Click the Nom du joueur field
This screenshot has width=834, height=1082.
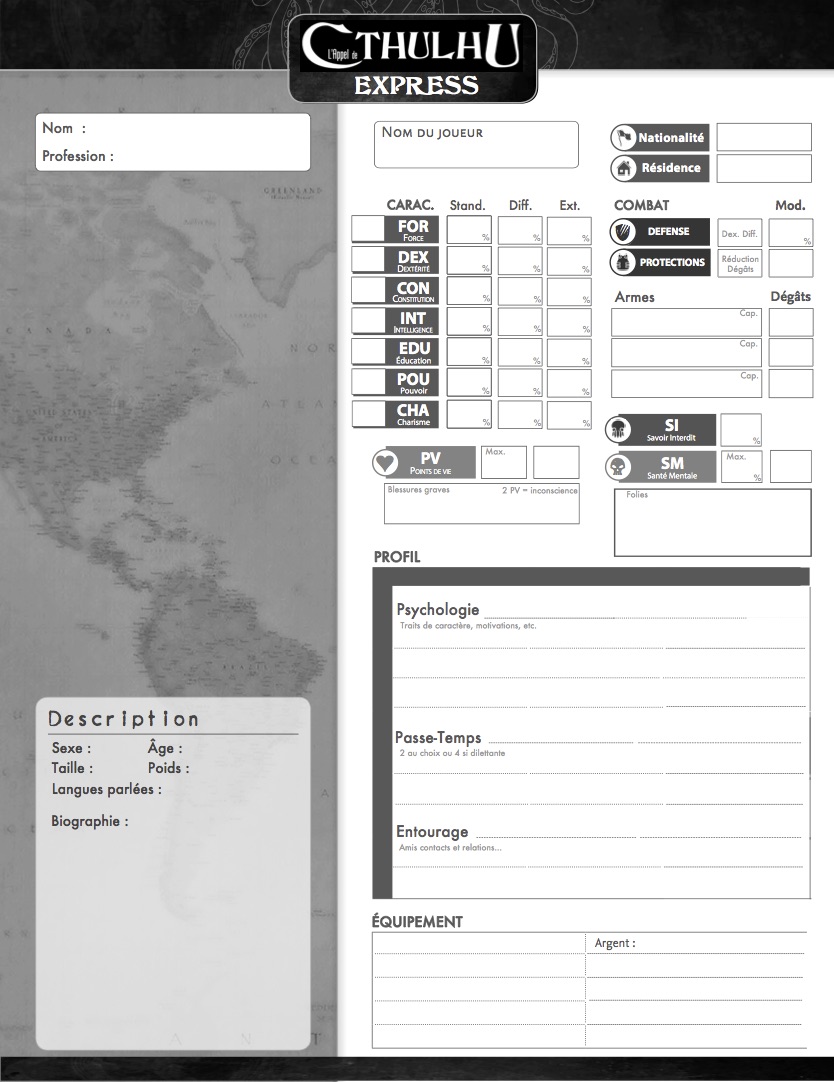click(x=476, y=145)
